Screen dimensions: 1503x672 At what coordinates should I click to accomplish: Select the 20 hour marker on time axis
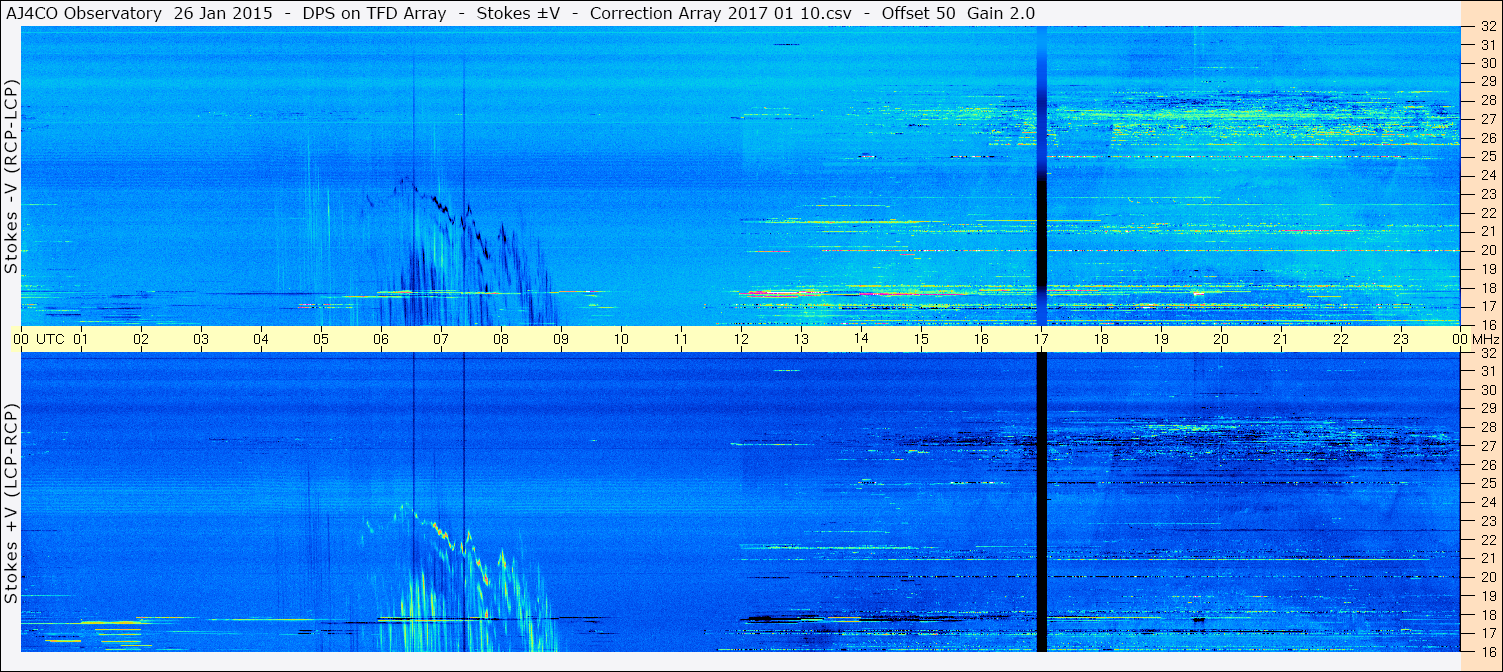[x=1221, y=339]
